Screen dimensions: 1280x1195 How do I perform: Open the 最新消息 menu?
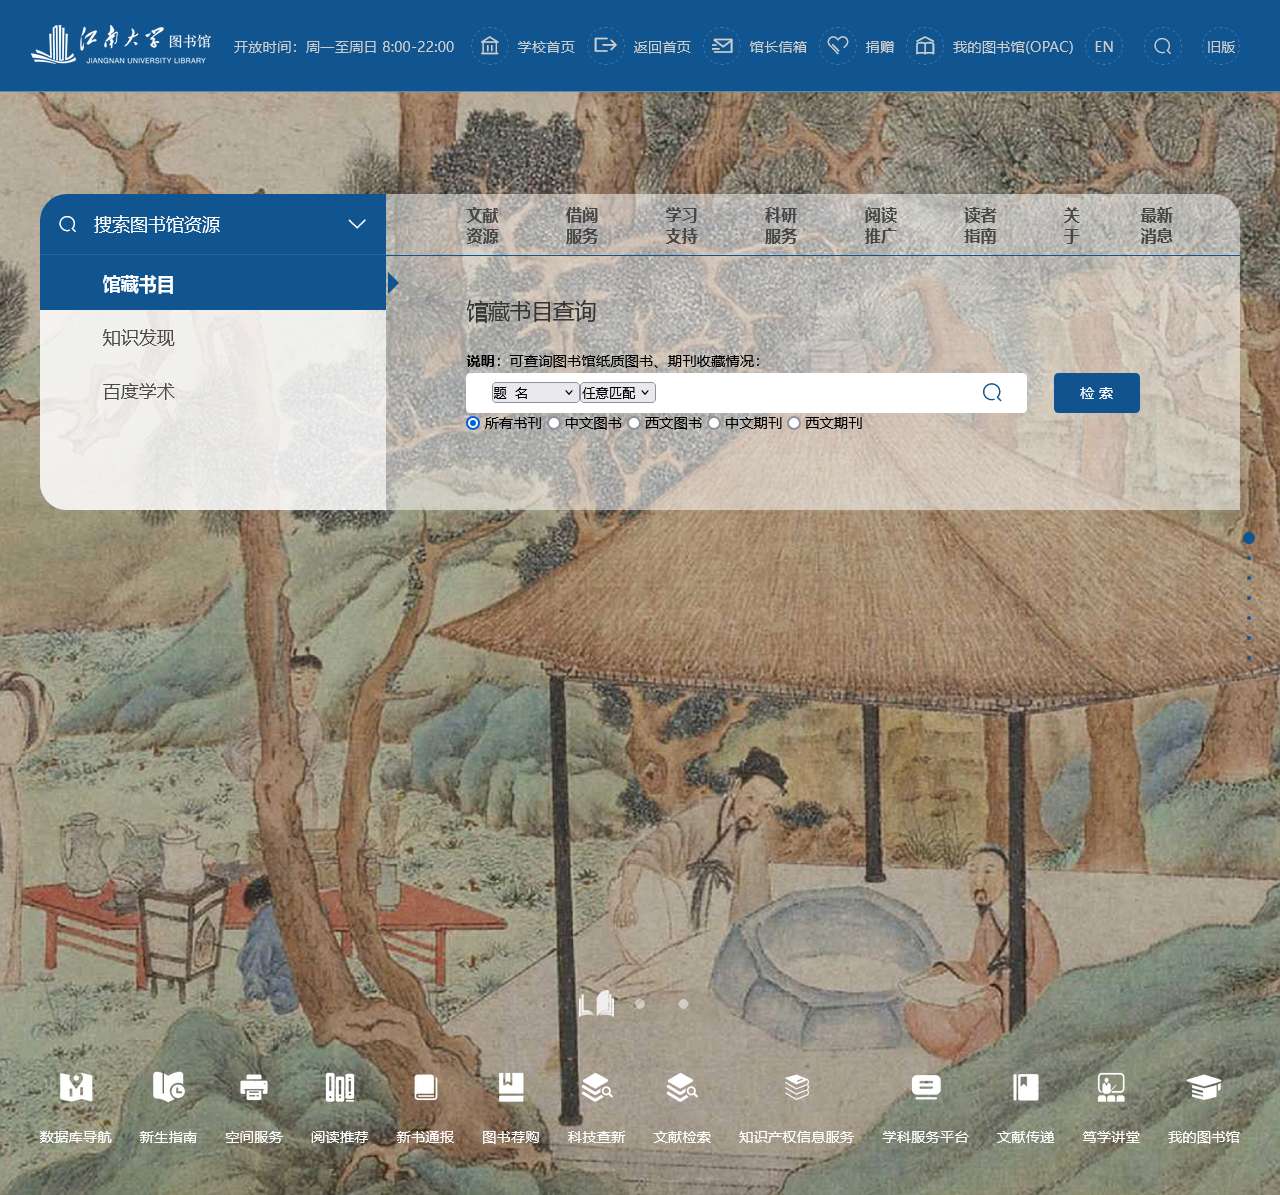1157,225
